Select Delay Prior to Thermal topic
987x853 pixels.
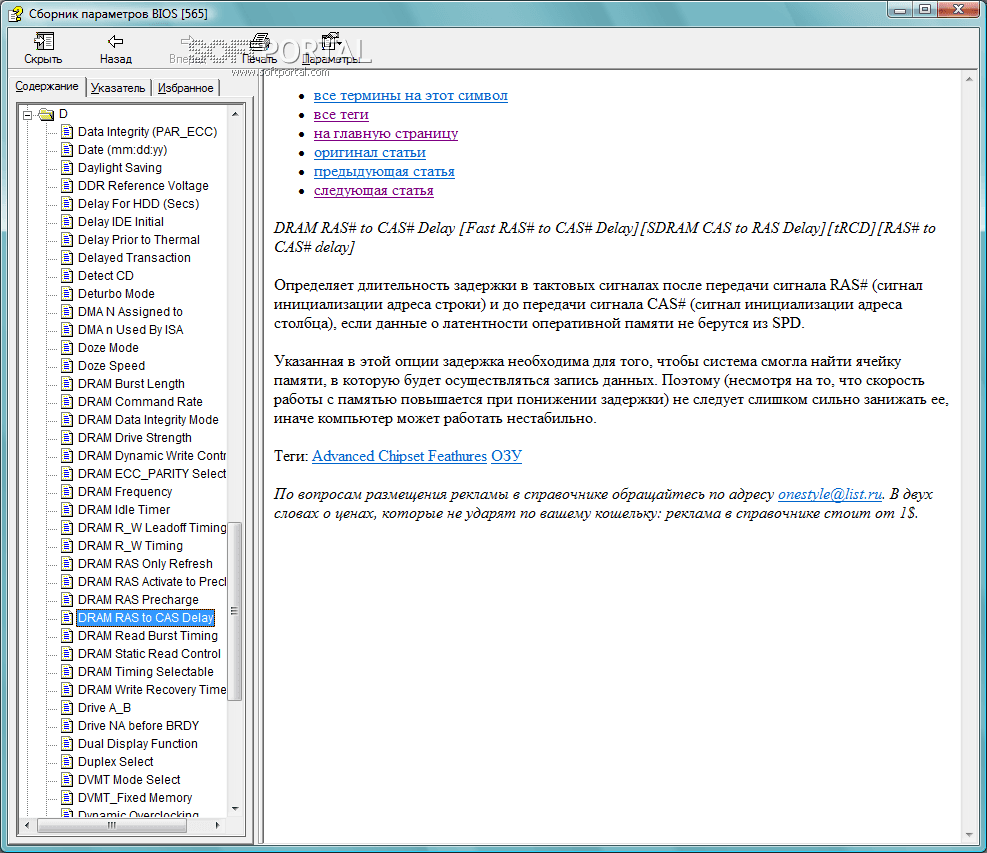(138, 240)
